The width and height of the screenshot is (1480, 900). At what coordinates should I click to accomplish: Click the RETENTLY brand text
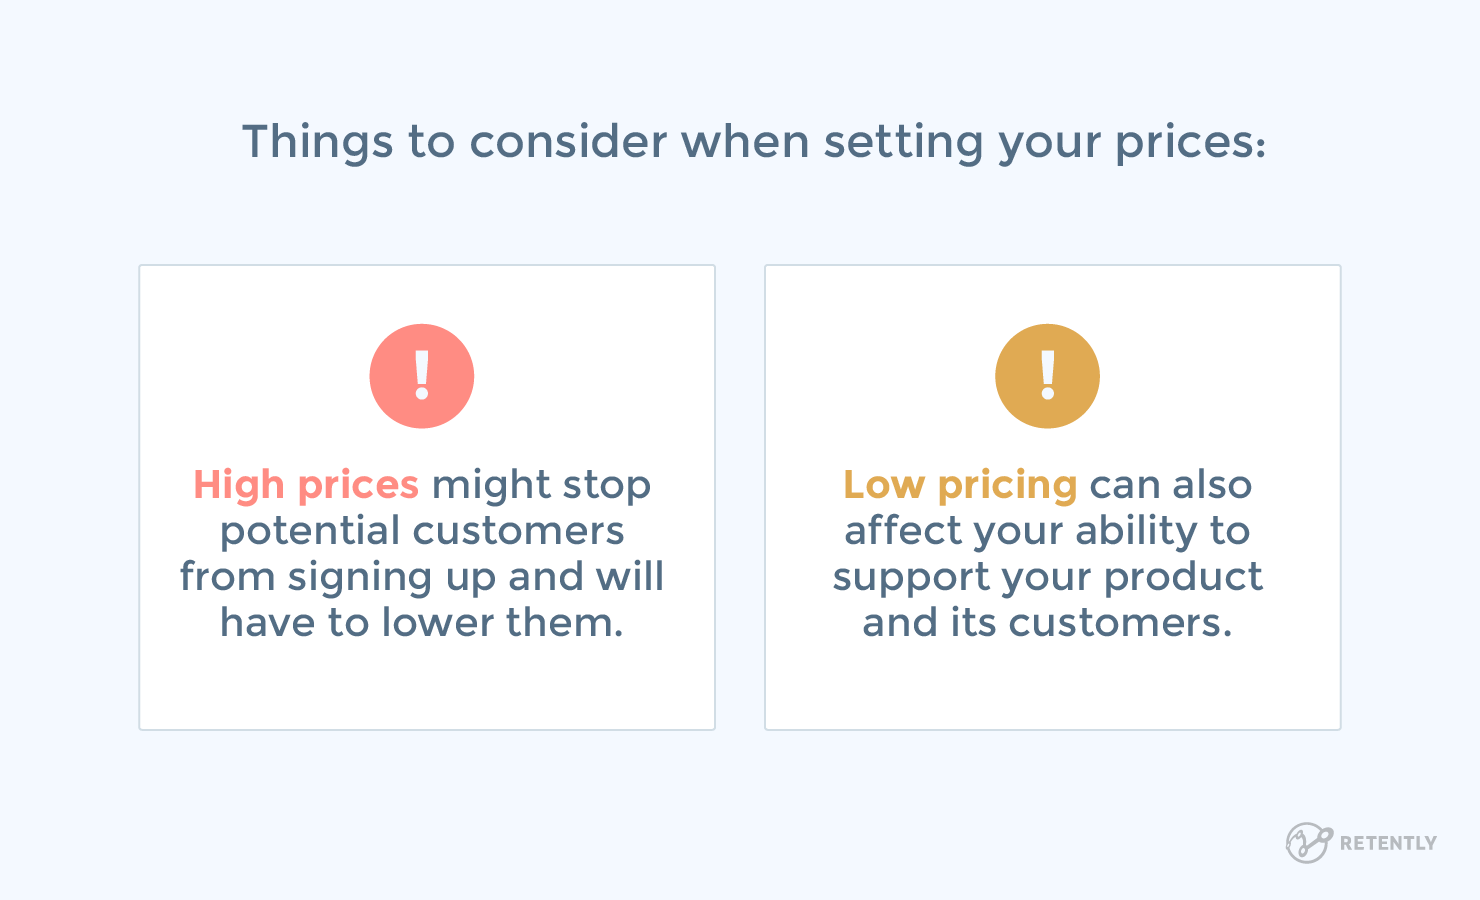coord(1388,843)
